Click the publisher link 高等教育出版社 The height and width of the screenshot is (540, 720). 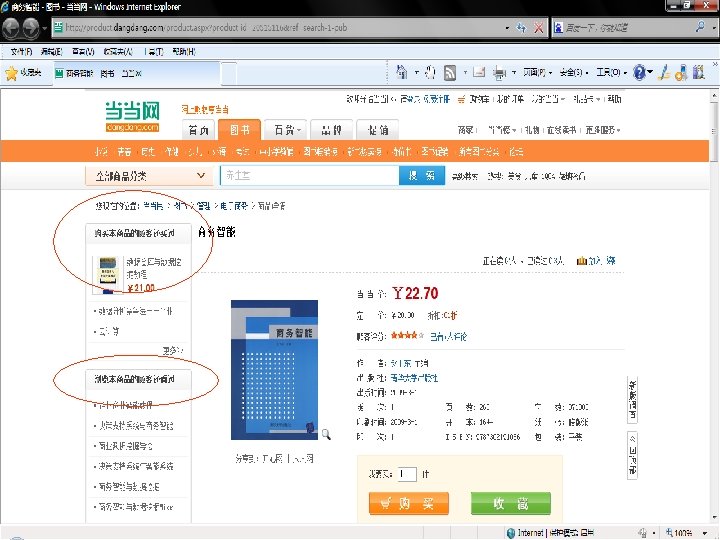coord(414,377)
